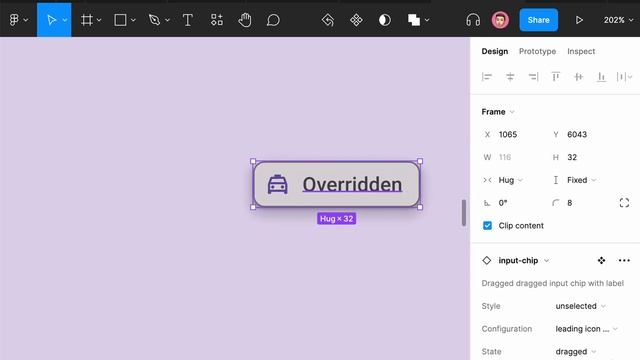
Task: Expand boolean operations dropdown chevron
Action: 427,20
